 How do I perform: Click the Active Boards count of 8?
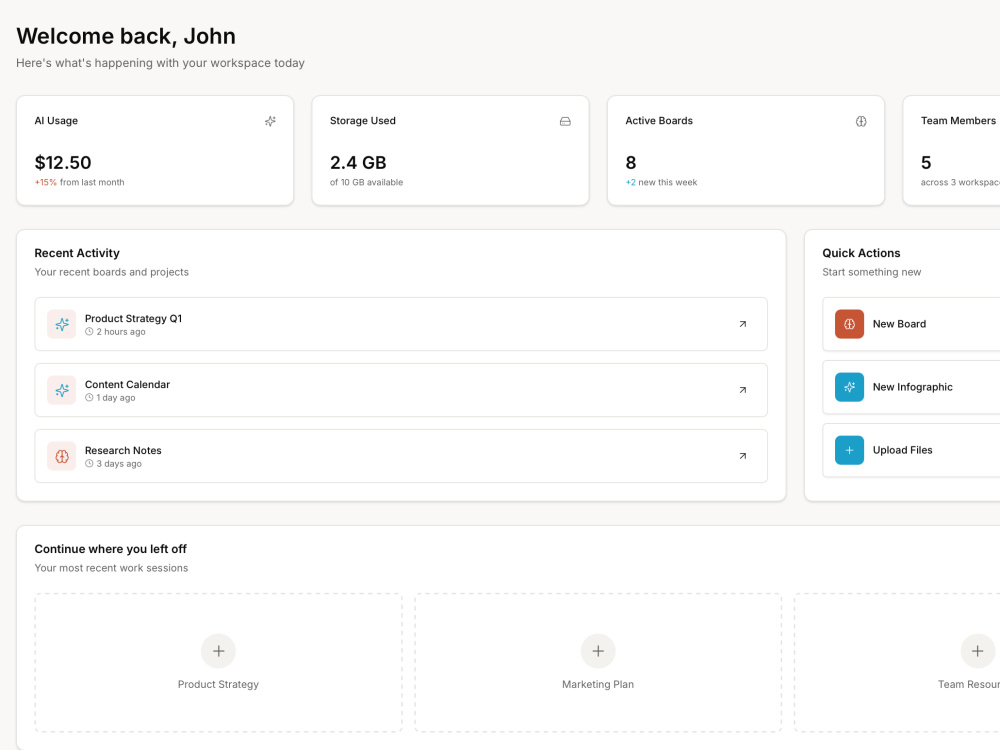[631, 163]
